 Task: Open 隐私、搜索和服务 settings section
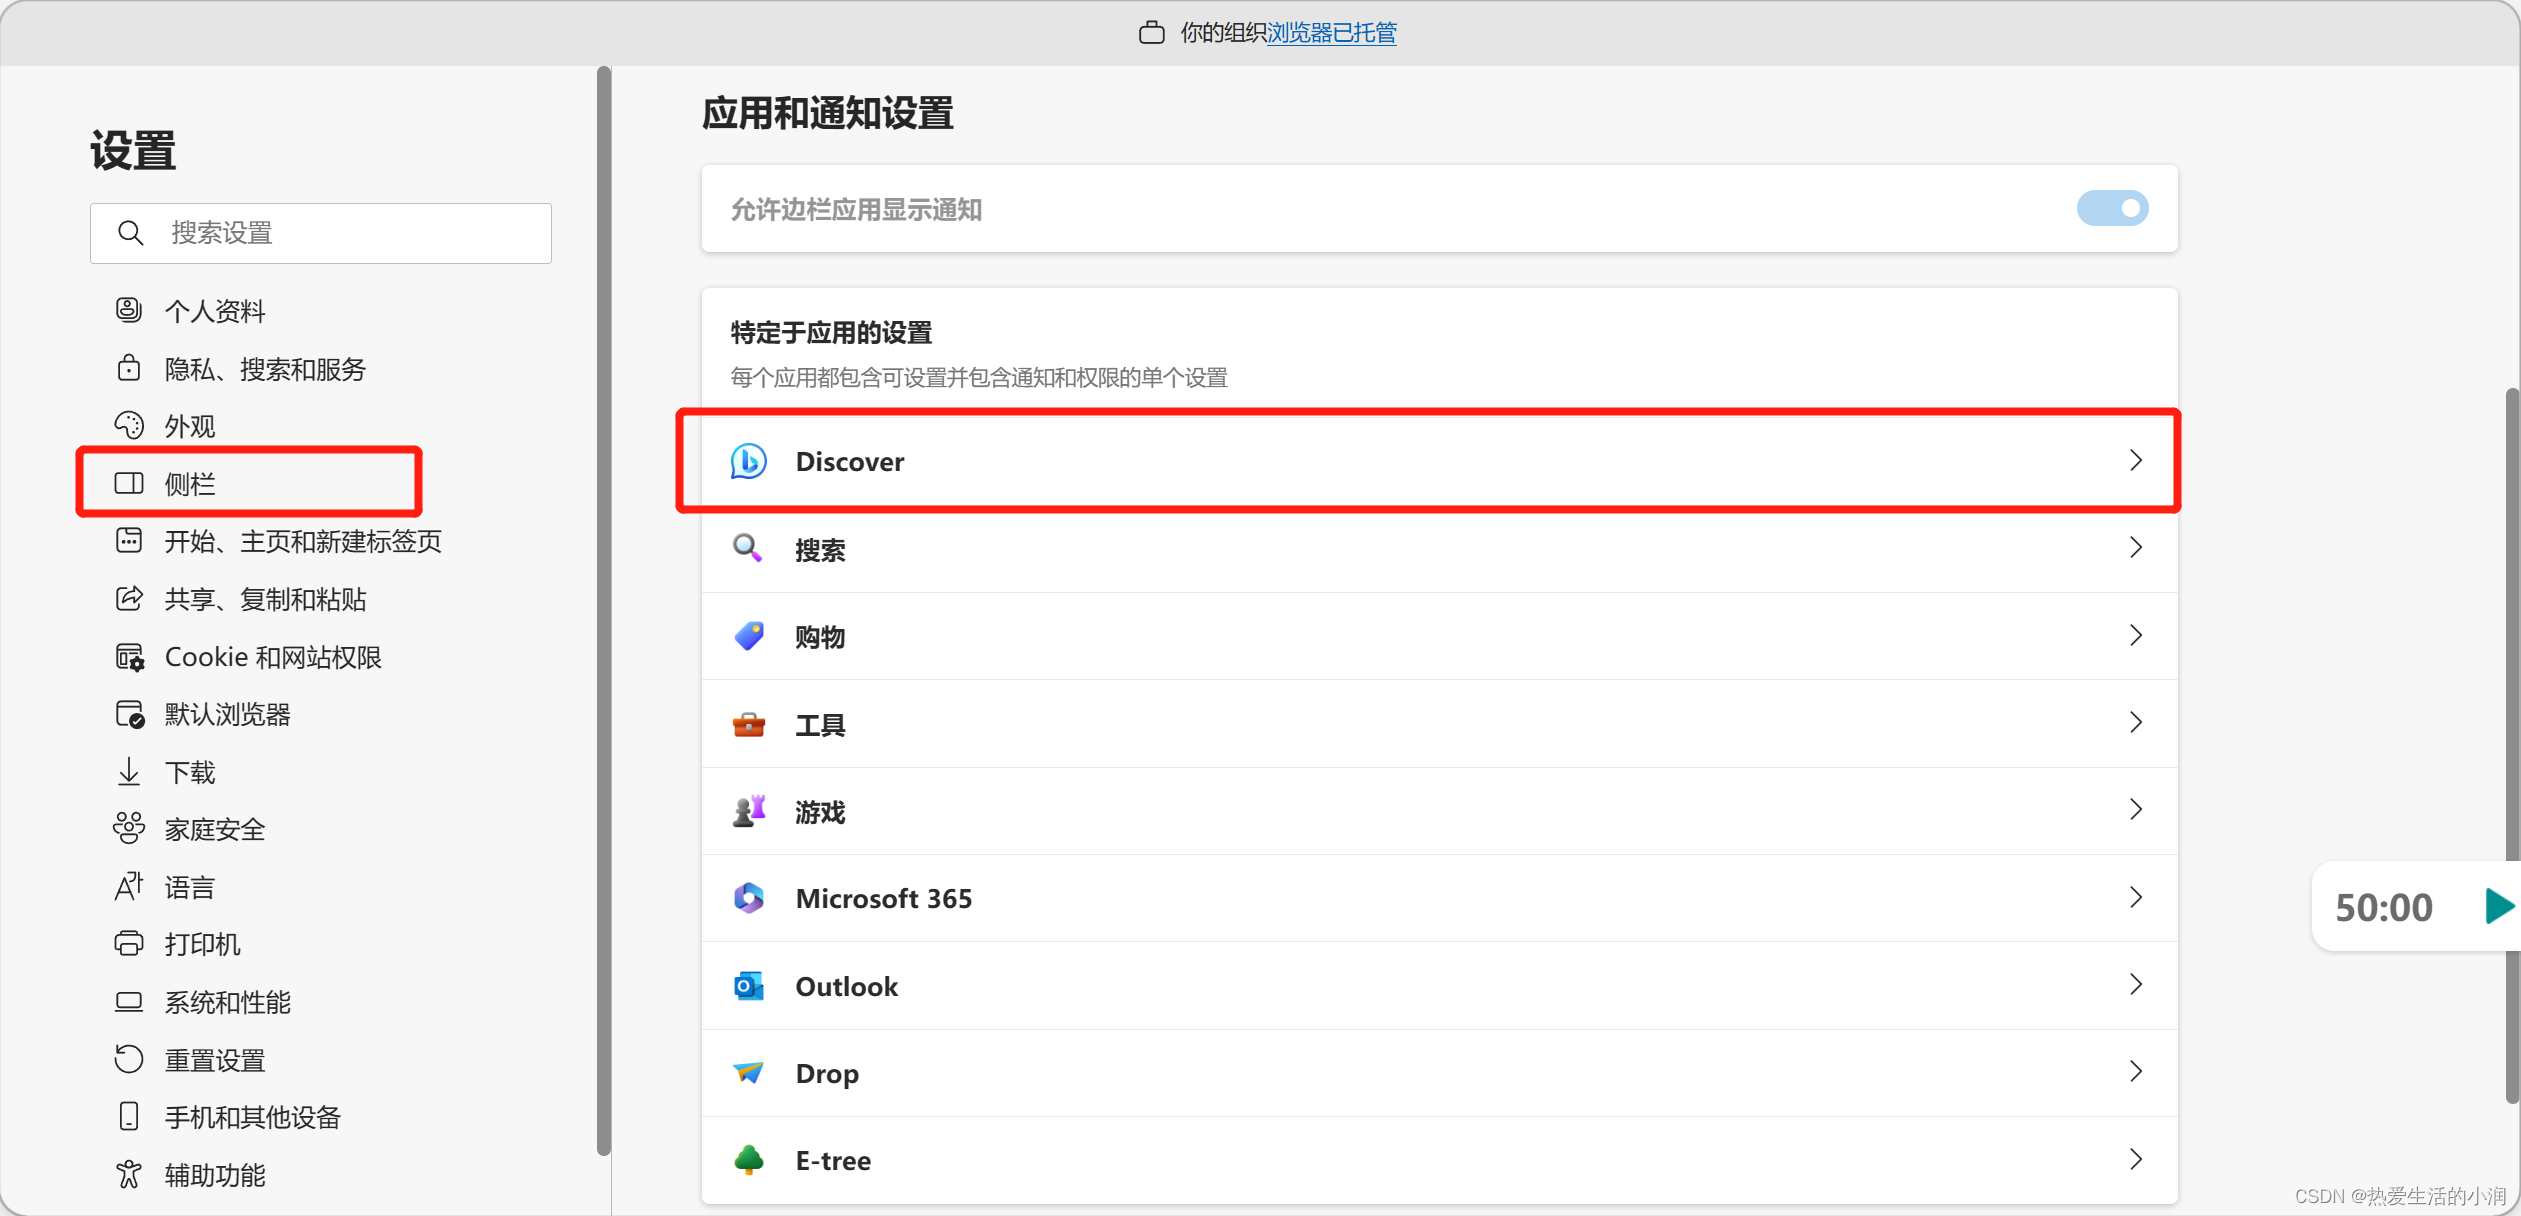tap(265, 369)
